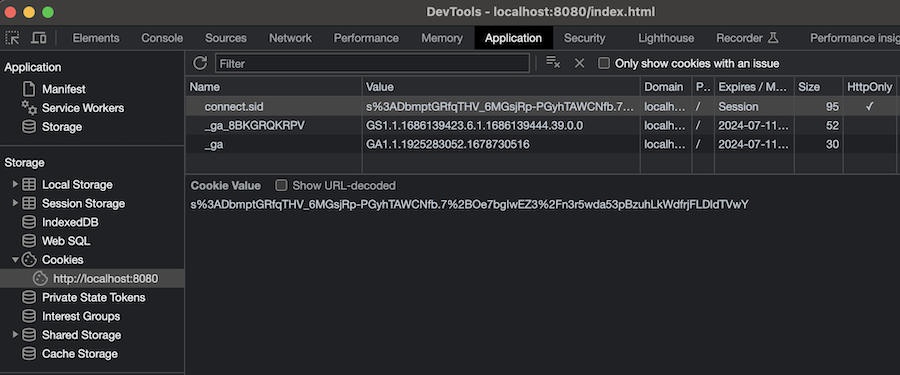The image size is (900, 375).
Task: Click the refresh cookies icon
Action: (200, 63)
